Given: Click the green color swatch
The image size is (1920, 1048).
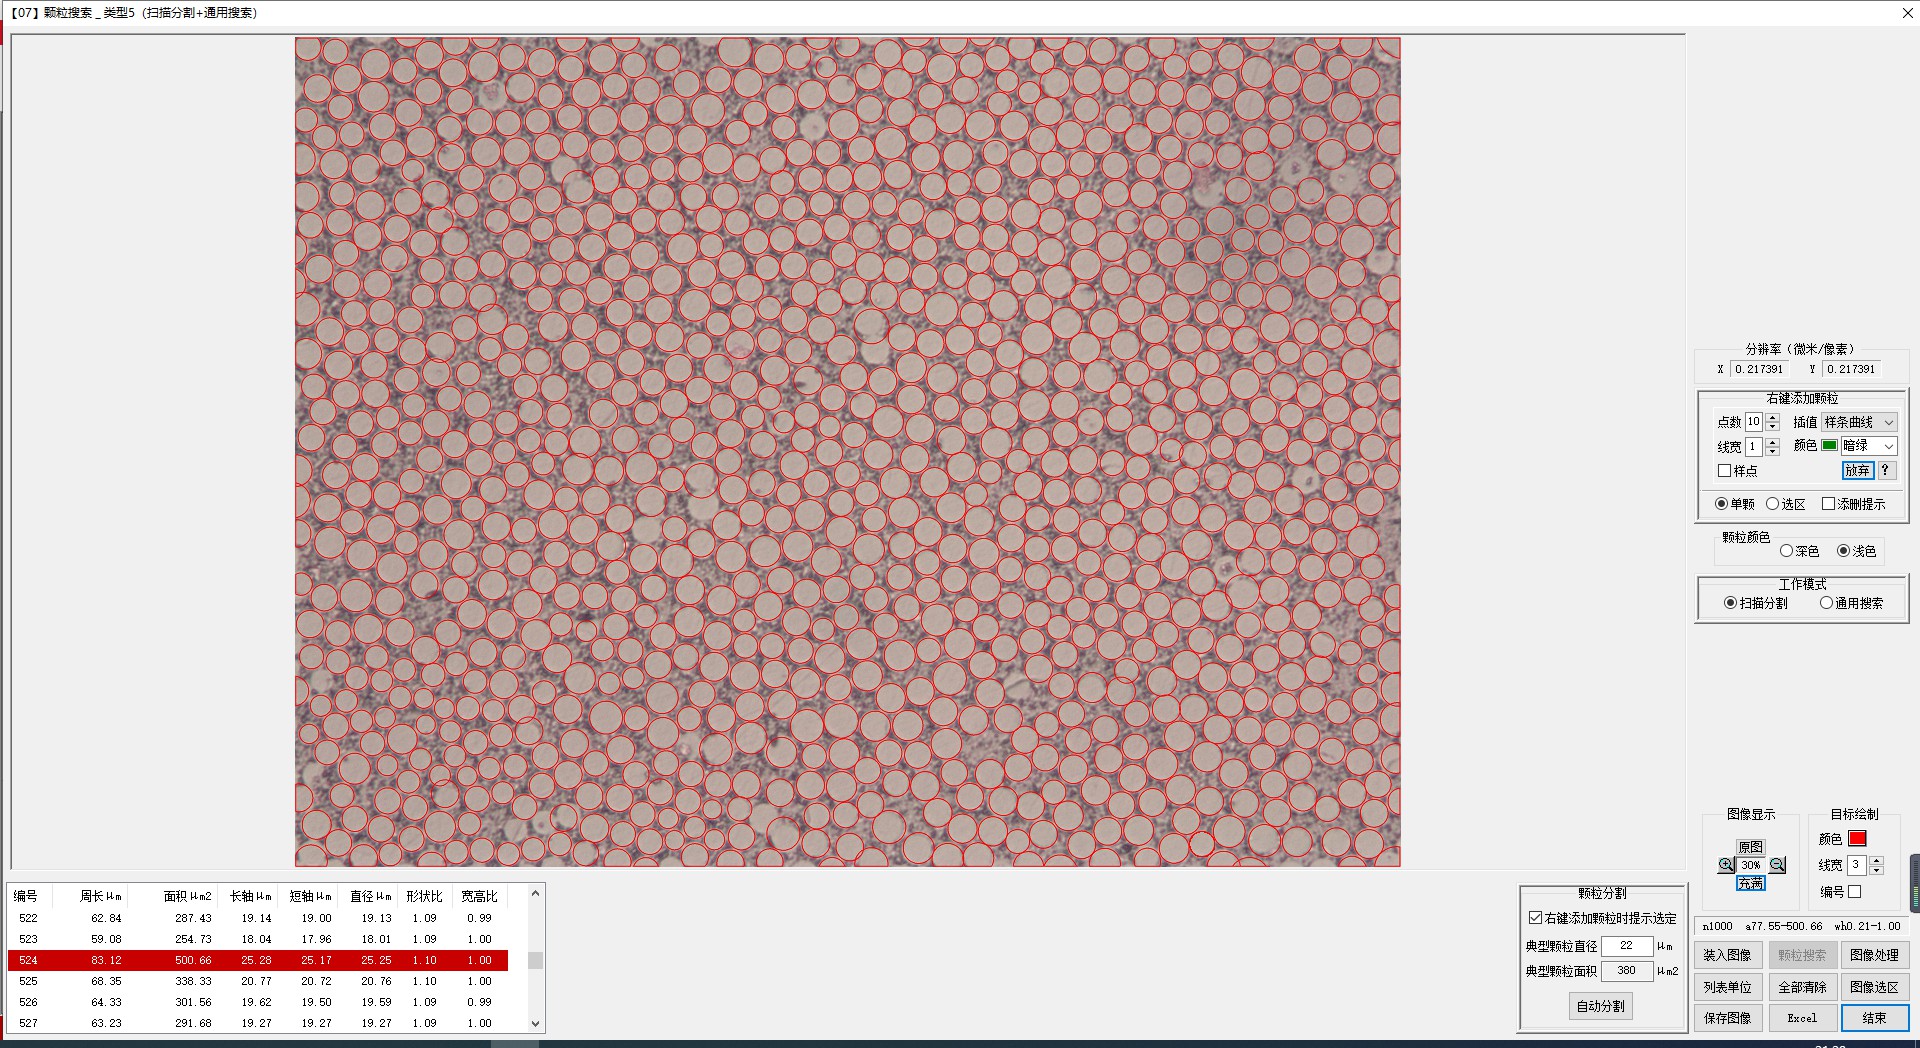Looking at the screenshot, I should point(1829,446).
